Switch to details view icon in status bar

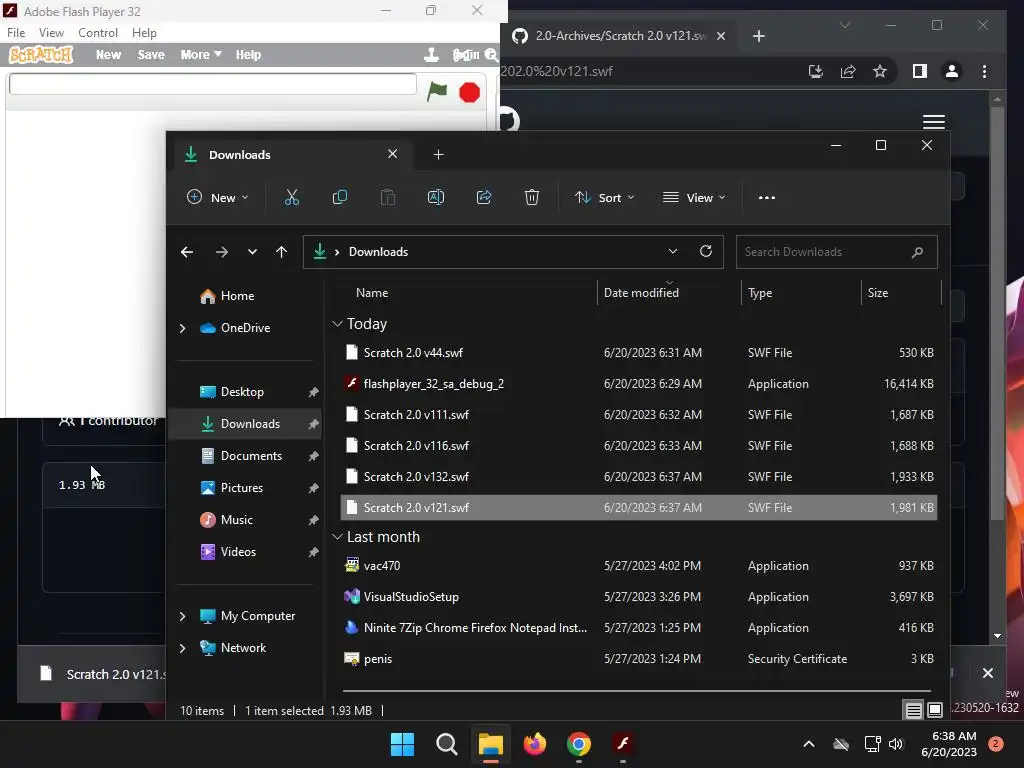914,710
